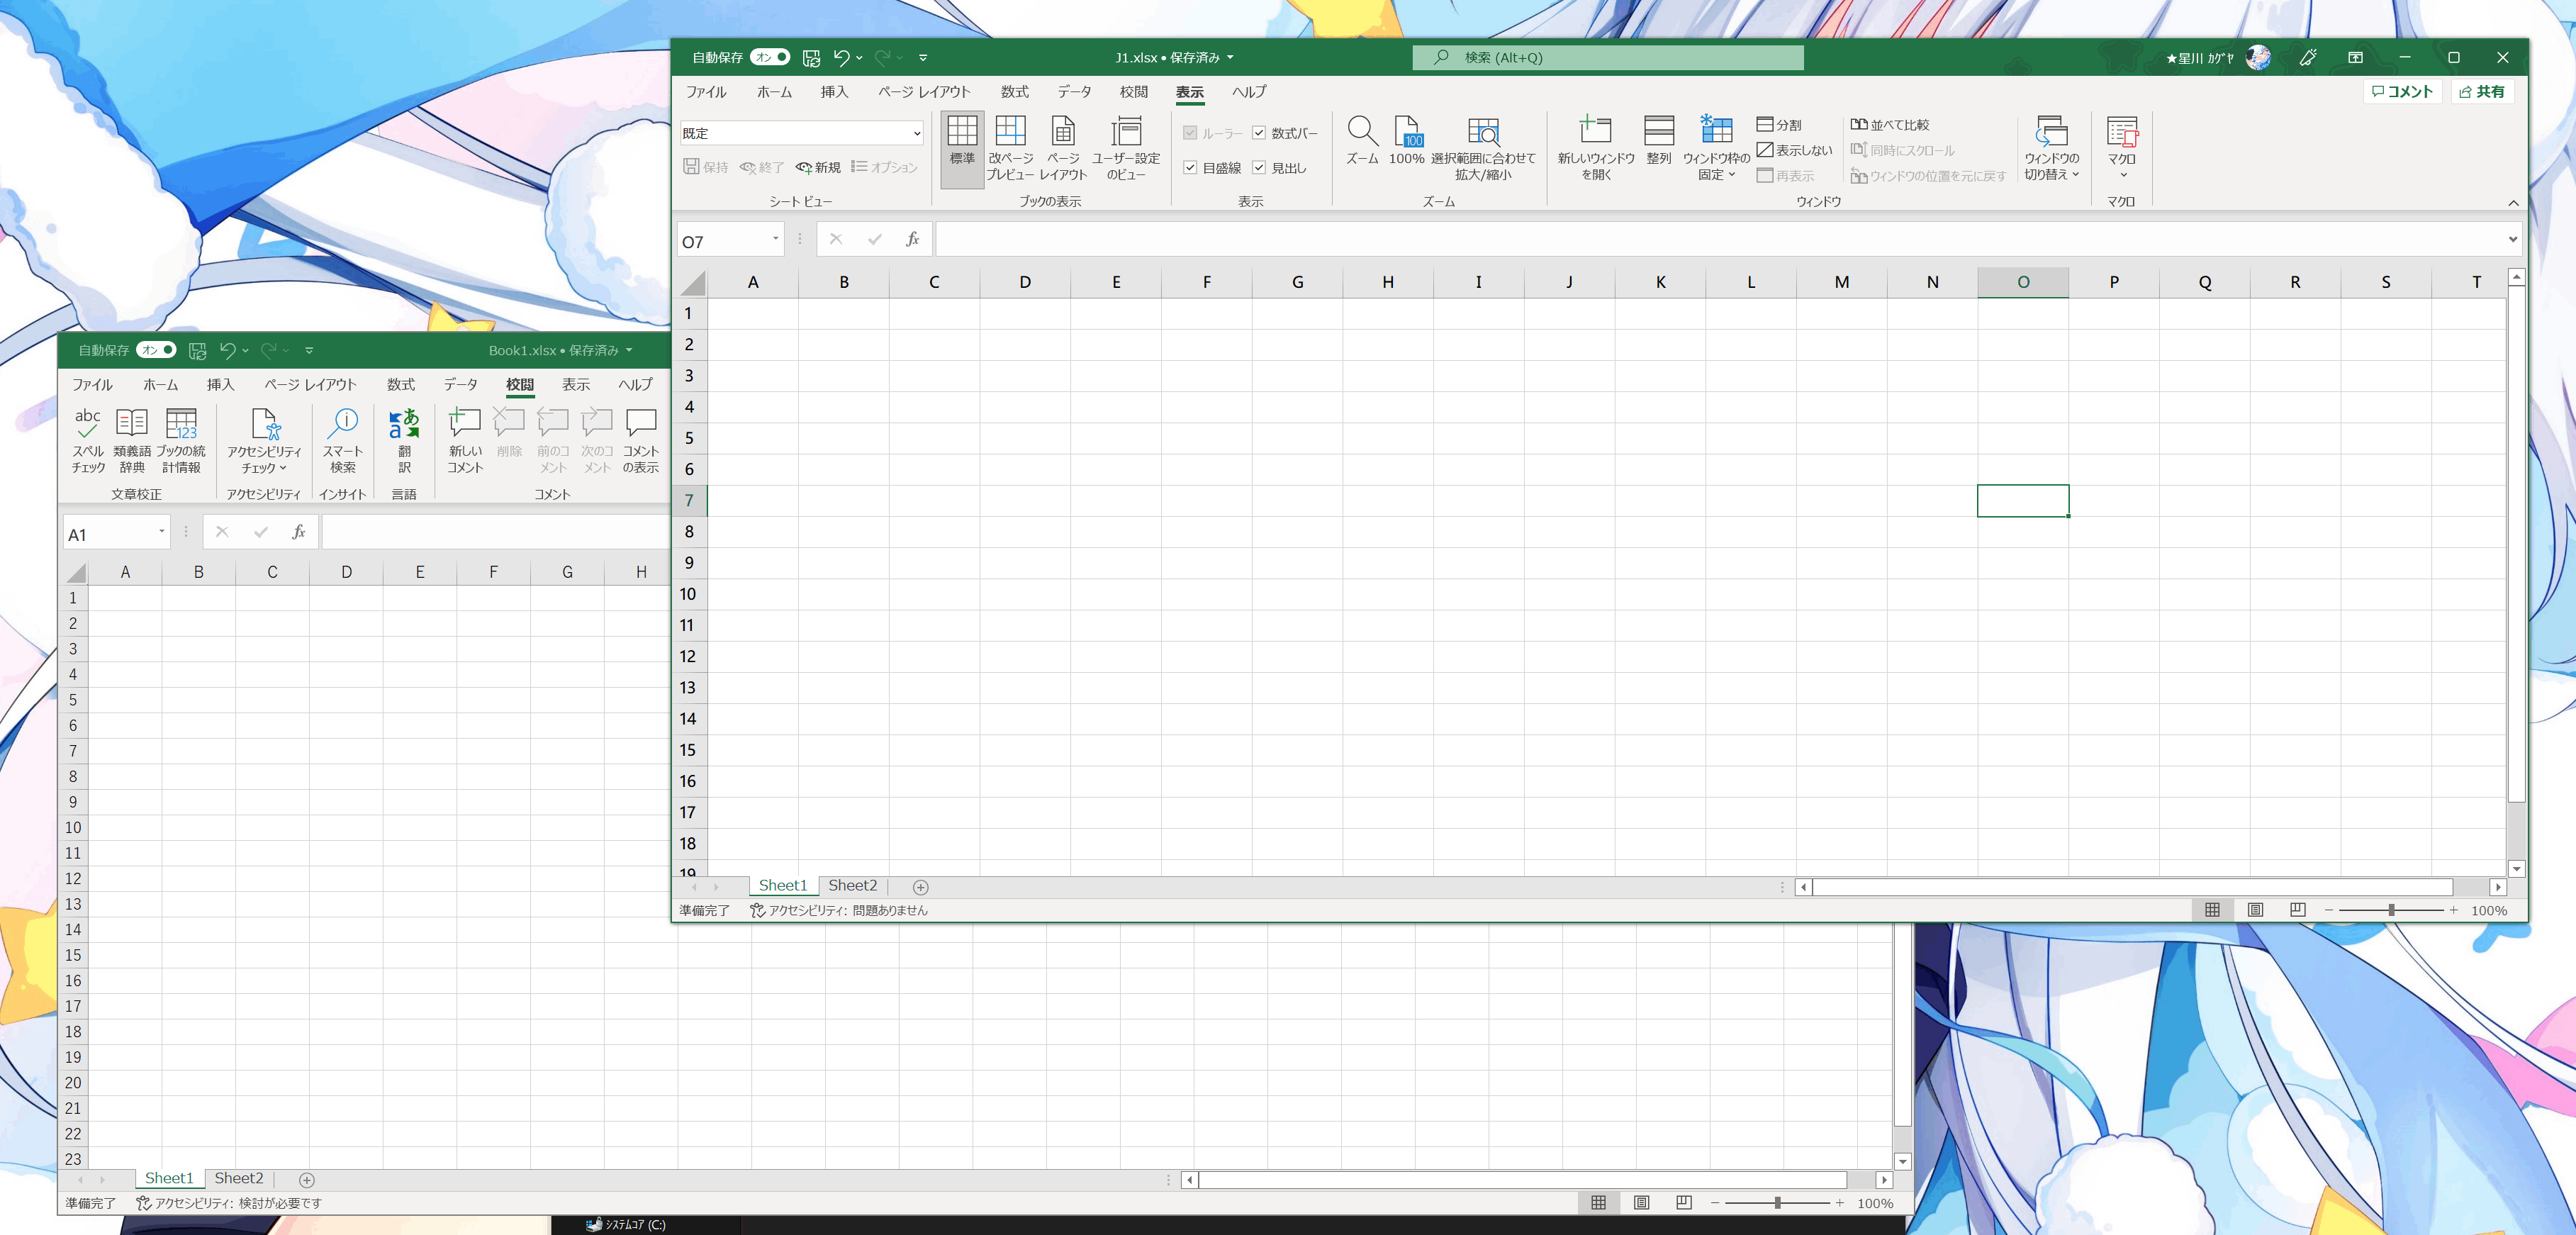
Task: Uncheck Gridlines (目盛線) checkbox
Action: coord(1190,168)
